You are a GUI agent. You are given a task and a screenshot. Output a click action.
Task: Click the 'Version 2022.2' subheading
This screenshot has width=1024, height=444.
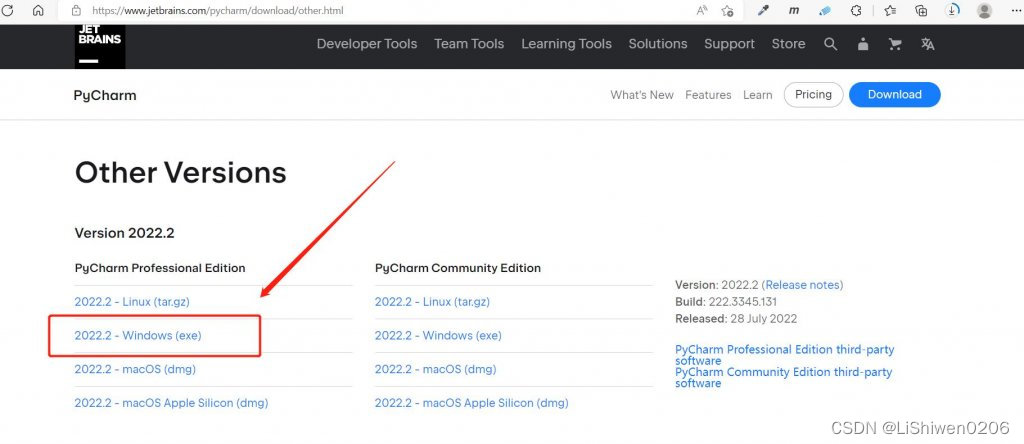124,233
